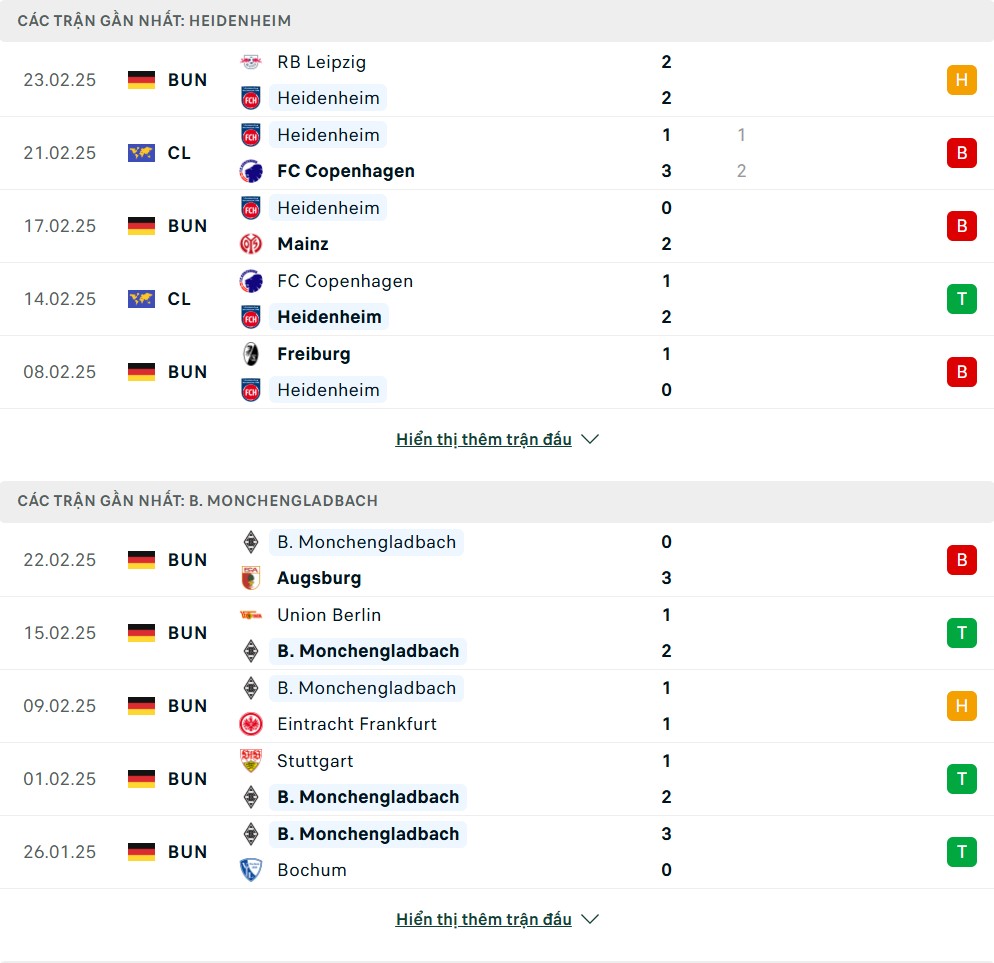Click the Bochum club crest icon
Image resolution: width=994 pixels, height=963 pixels.
tap(250, 870)
